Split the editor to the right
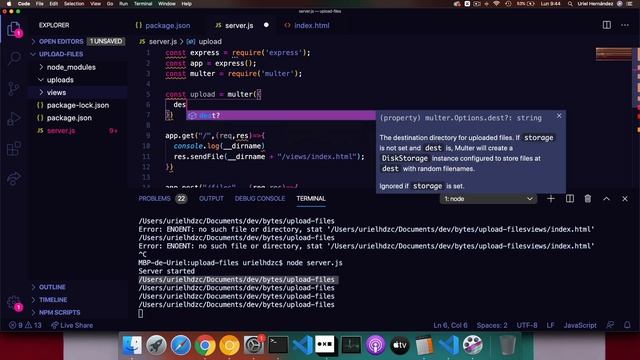This screenshot has width=640, height=360. click(x=607, y=25)
